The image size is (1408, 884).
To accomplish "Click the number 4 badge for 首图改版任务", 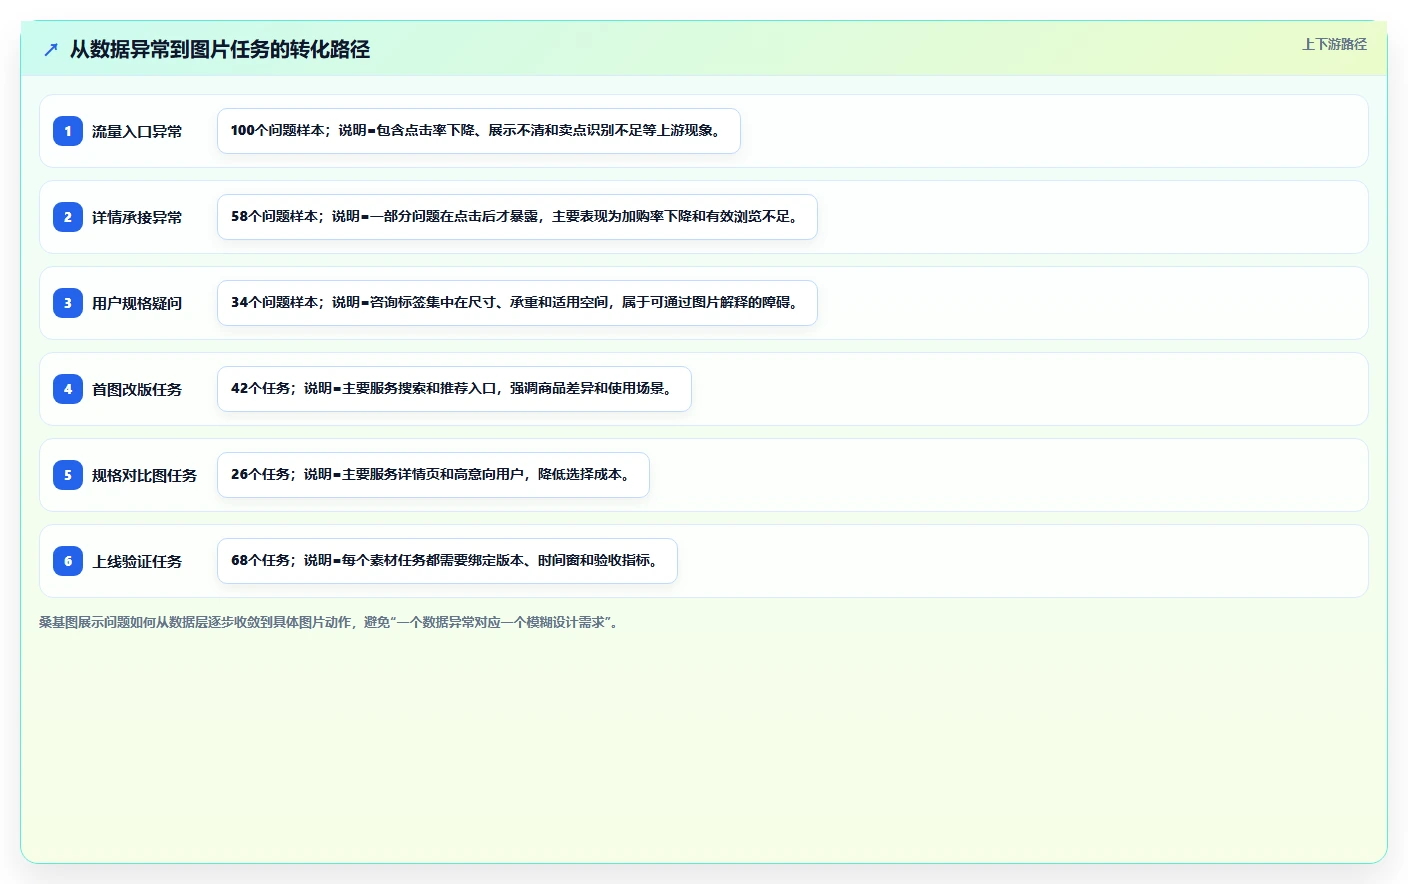I will tap(68, 389).
